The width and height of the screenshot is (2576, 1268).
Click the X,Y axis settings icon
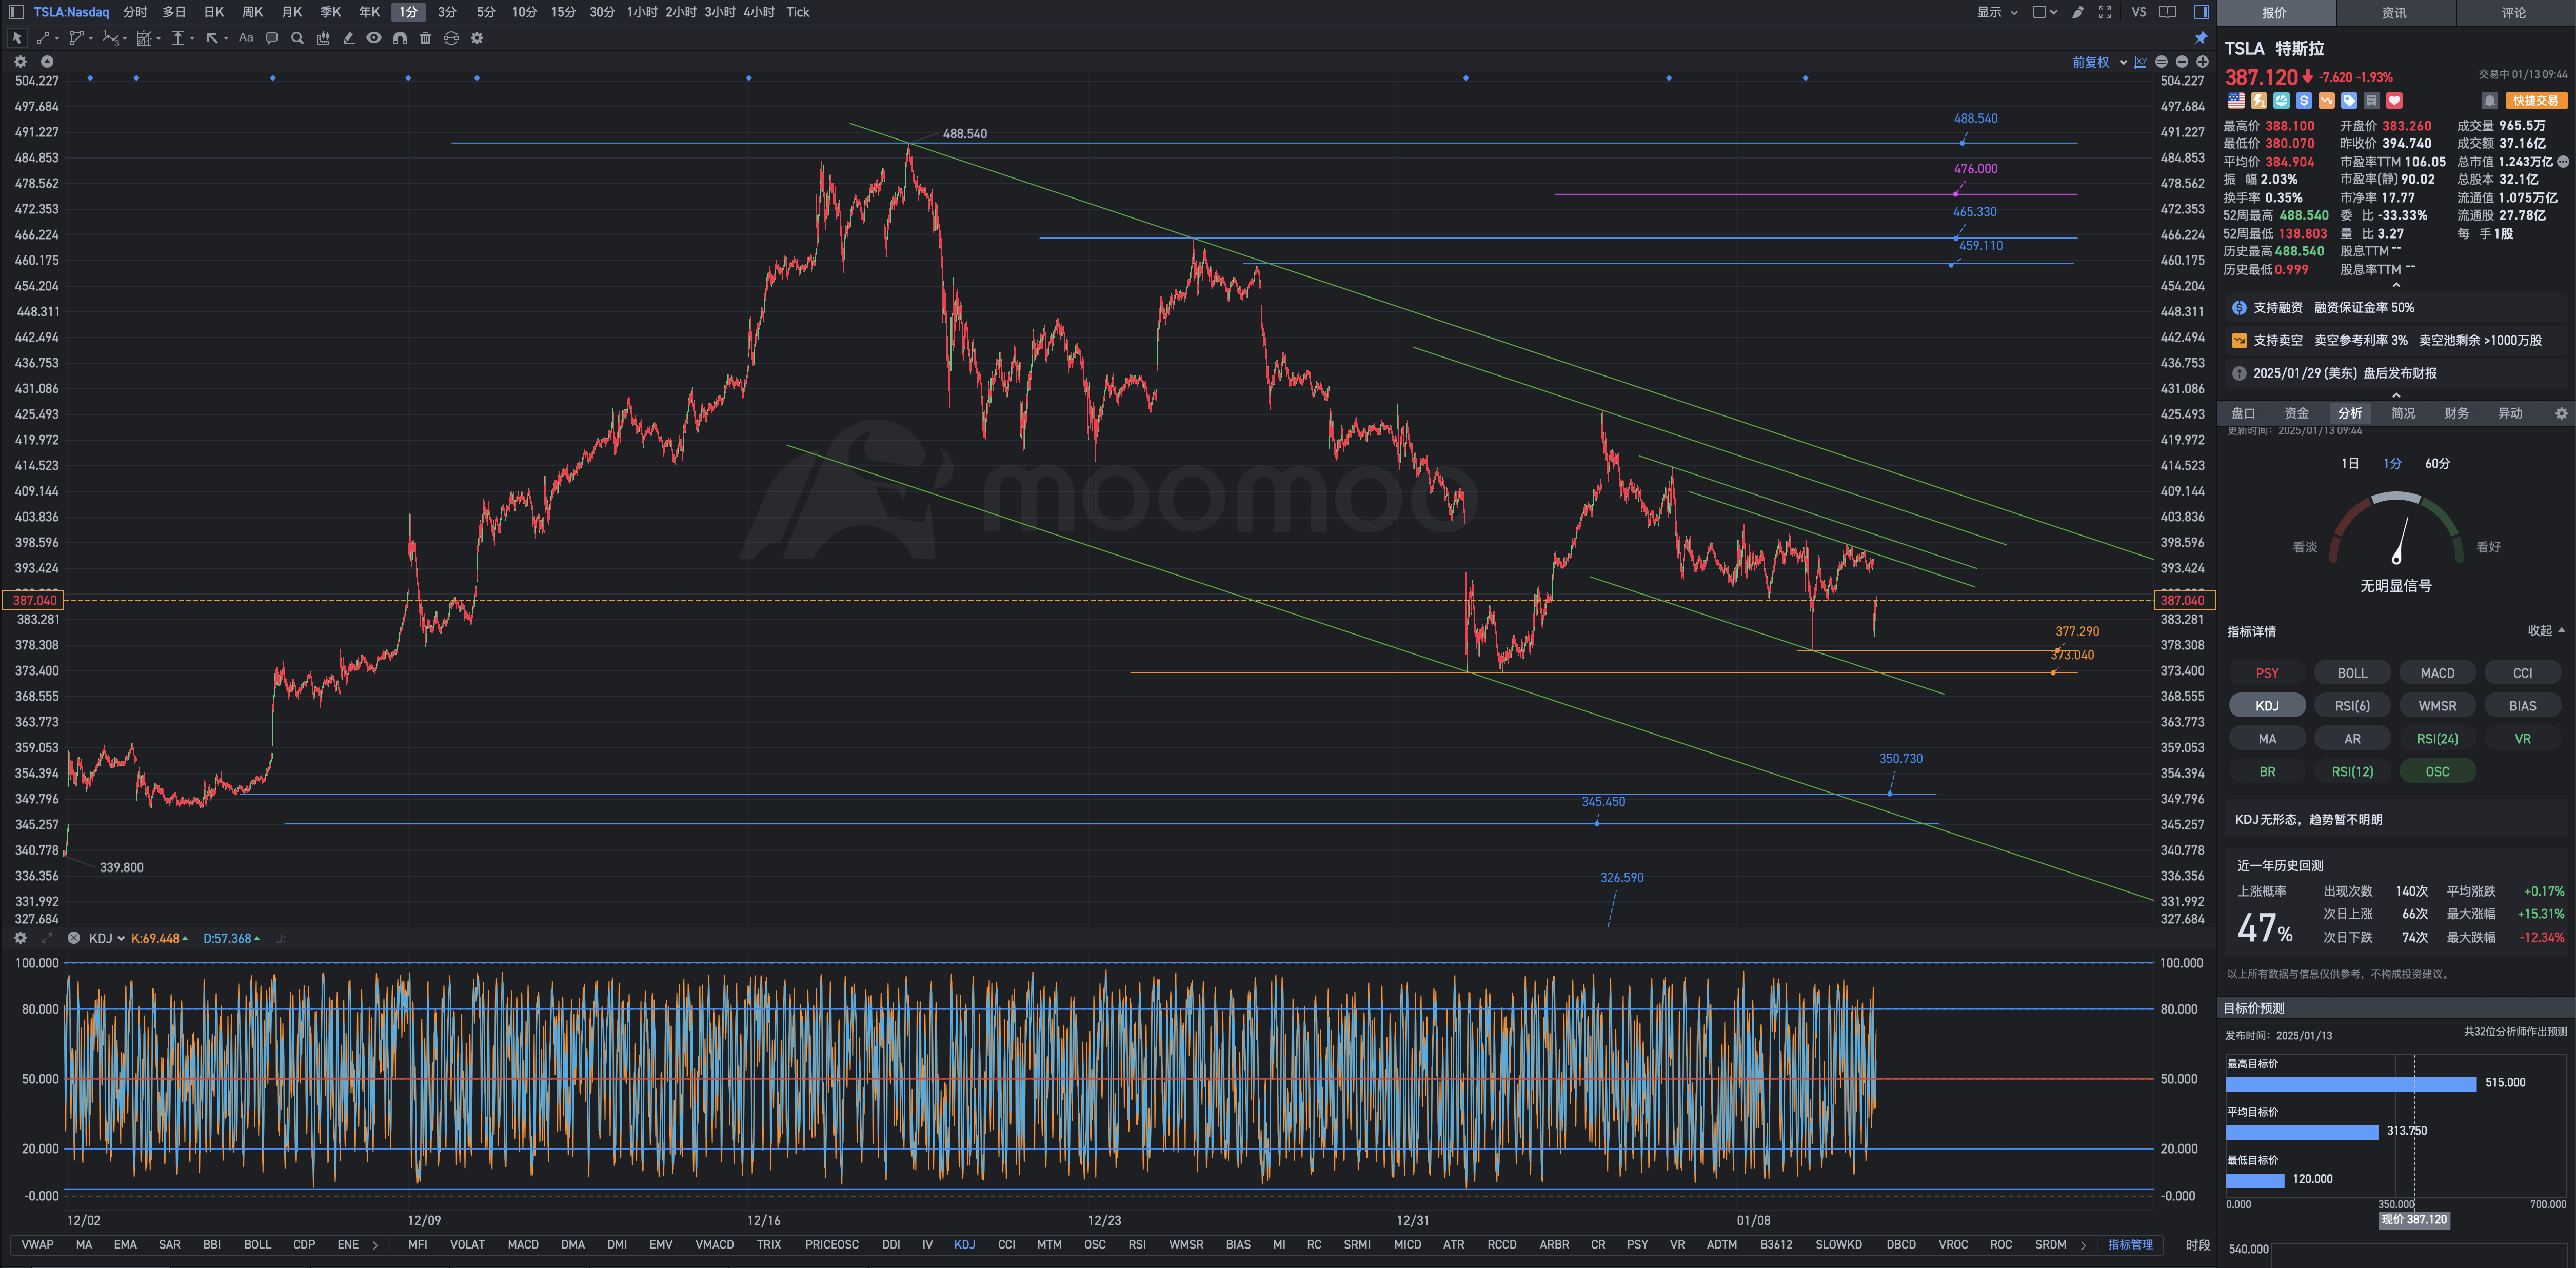(x=2140, y=62)
